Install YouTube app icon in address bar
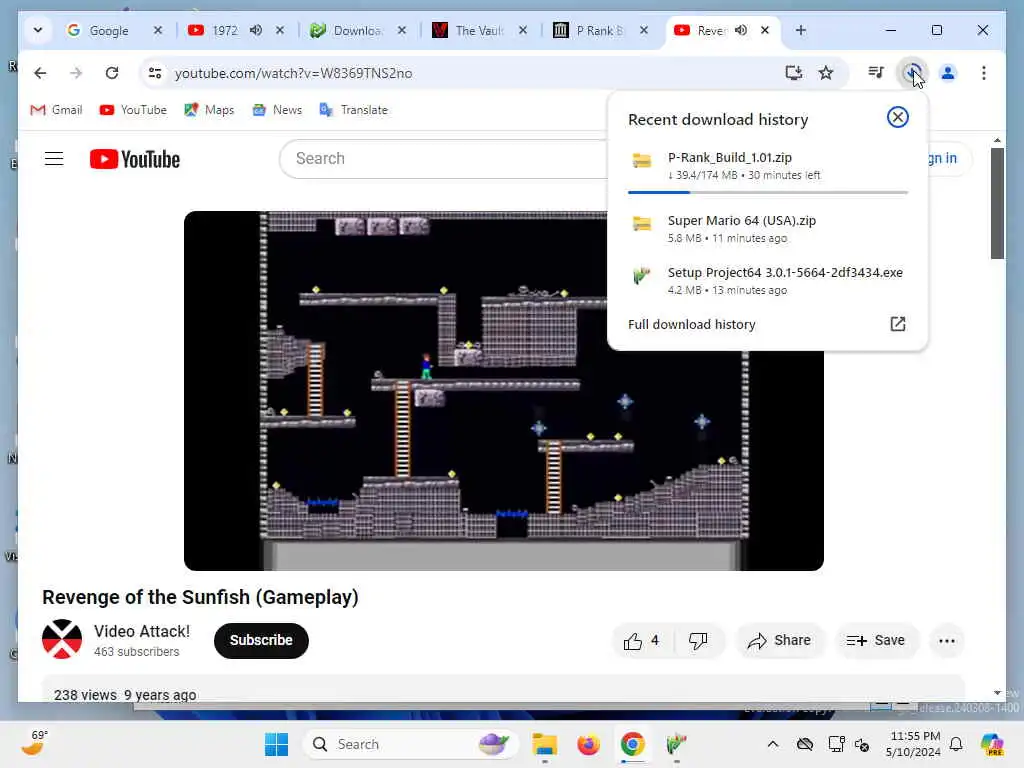Image resolution: width=1024 pixels, height=768 pixels. tap(793, 73)
